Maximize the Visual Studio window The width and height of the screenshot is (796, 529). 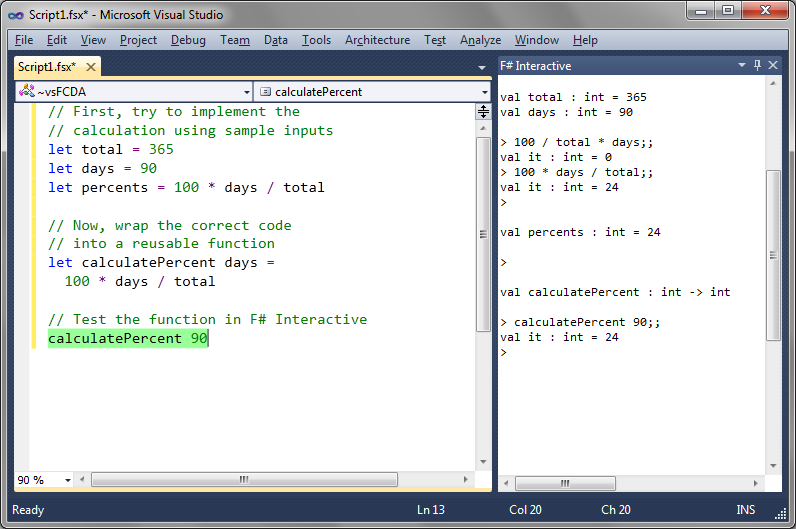point(727,11)
